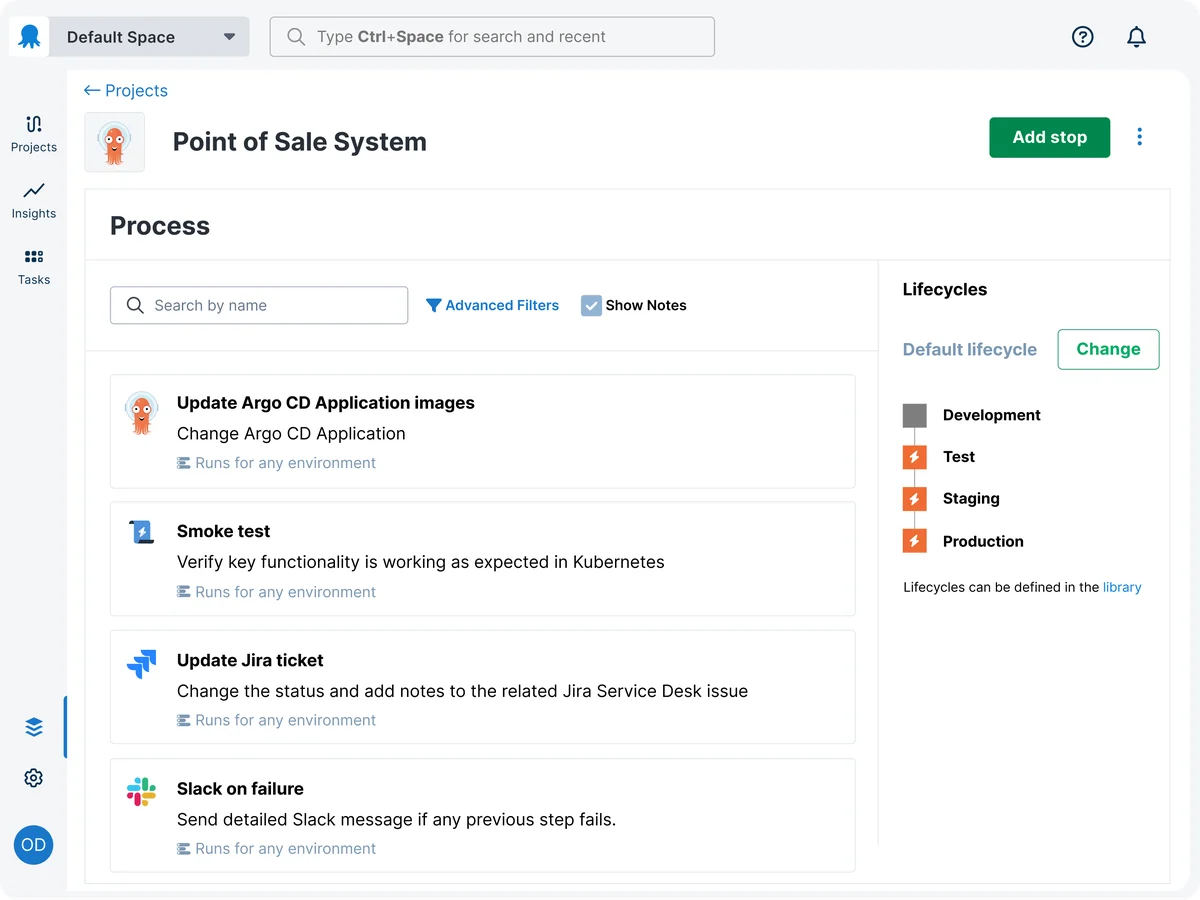Click the Search by name field
The height and width of the screenshot is (900, 1200).
(259, 305)
